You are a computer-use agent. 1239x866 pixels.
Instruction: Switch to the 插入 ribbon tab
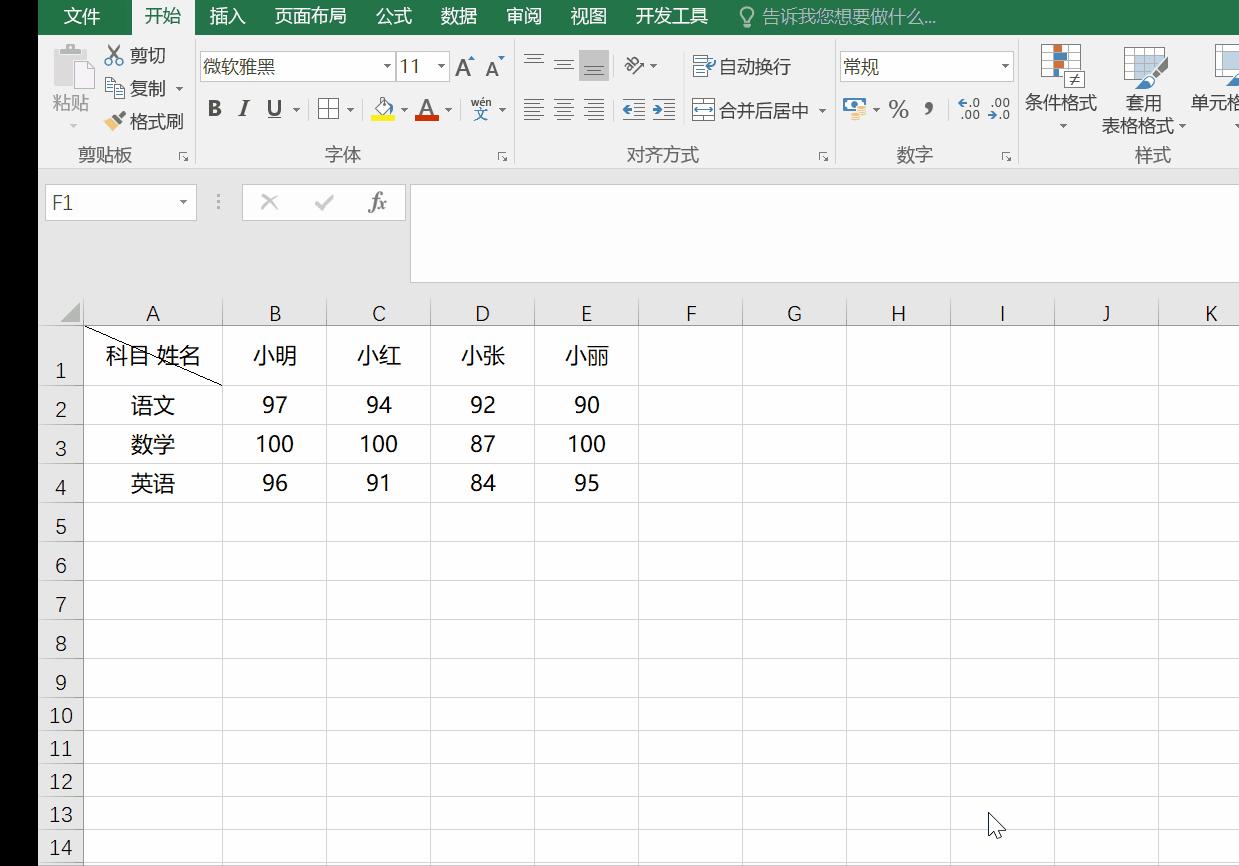pyautogui.click(x=227, y=16)
